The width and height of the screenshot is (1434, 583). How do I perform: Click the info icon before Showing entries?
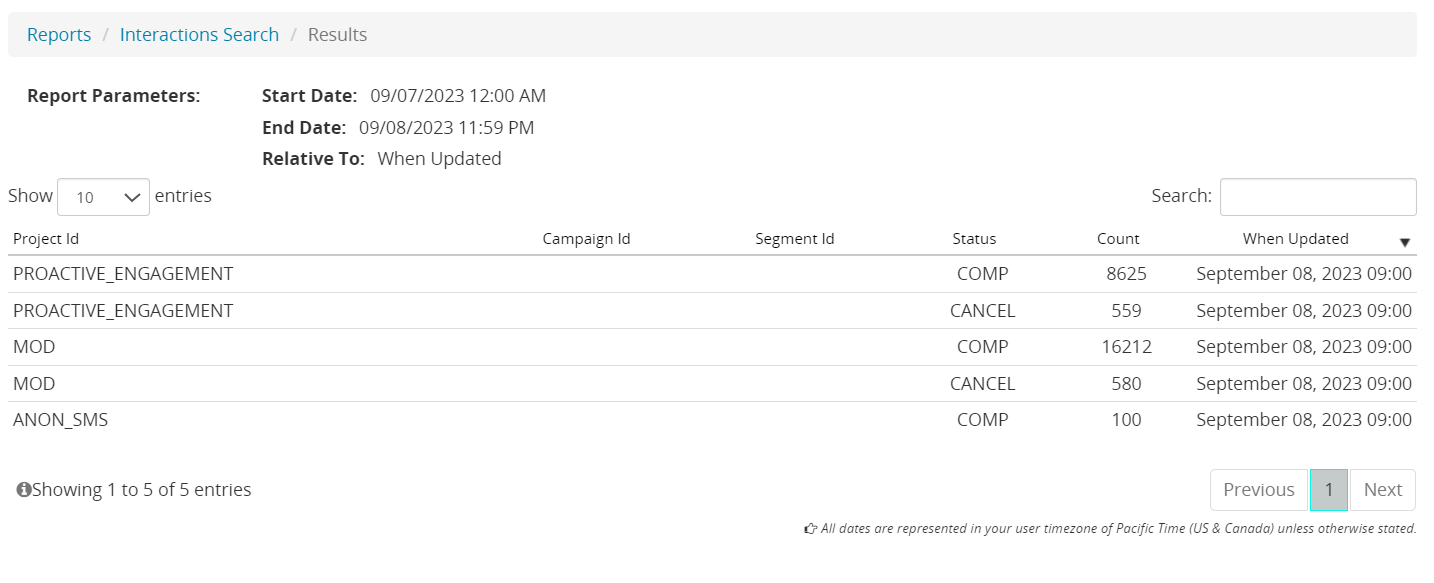(x=24, y=490)
